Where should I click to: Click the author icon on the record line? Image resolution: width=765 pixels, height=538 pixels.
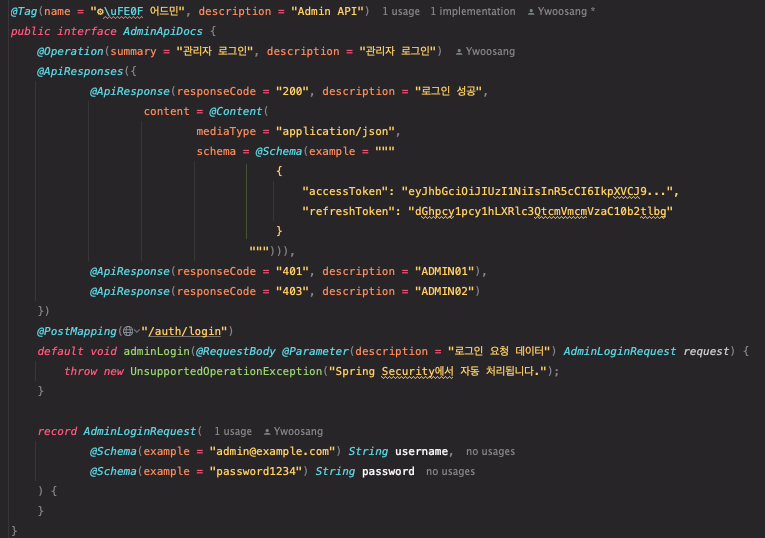coord(267,432)
